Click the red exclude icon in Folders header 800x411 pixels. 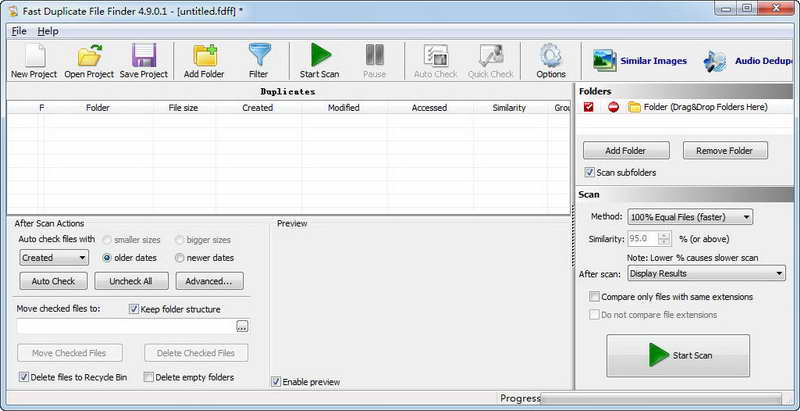point(613,107)
